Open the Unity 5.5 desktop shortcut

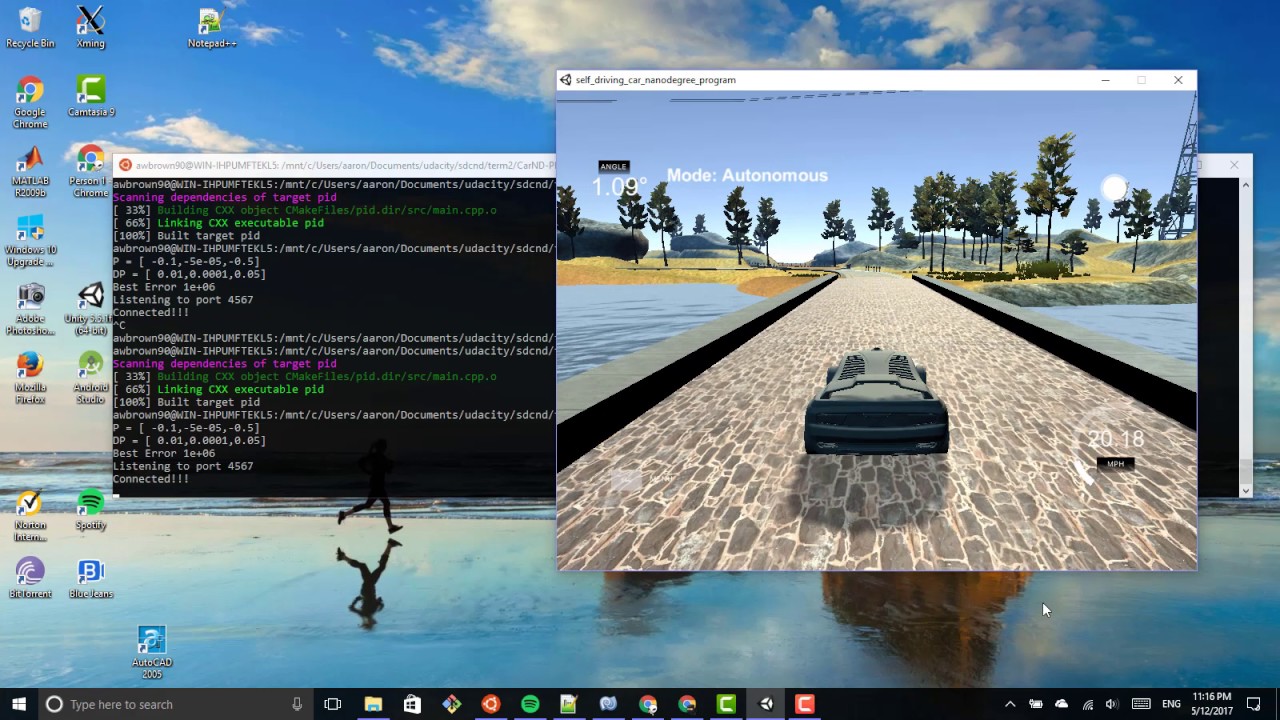(x=90, y=309)
